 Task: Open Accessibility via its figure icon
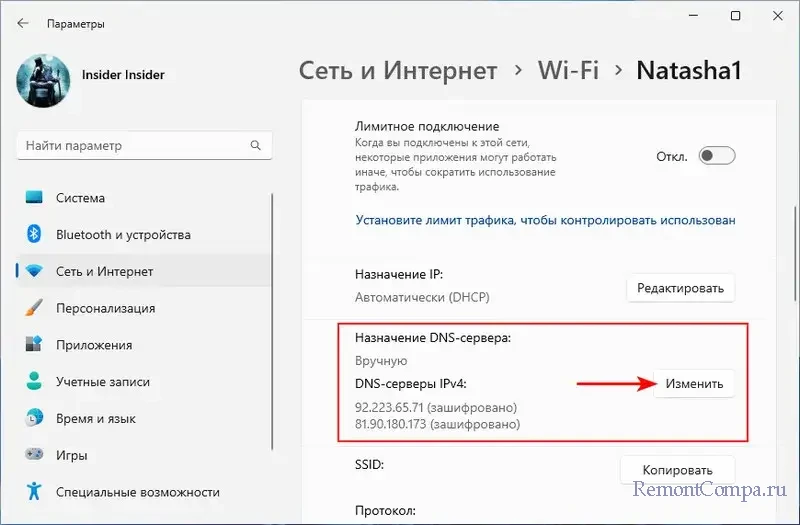pyautogui.click(x=35, y=492)
